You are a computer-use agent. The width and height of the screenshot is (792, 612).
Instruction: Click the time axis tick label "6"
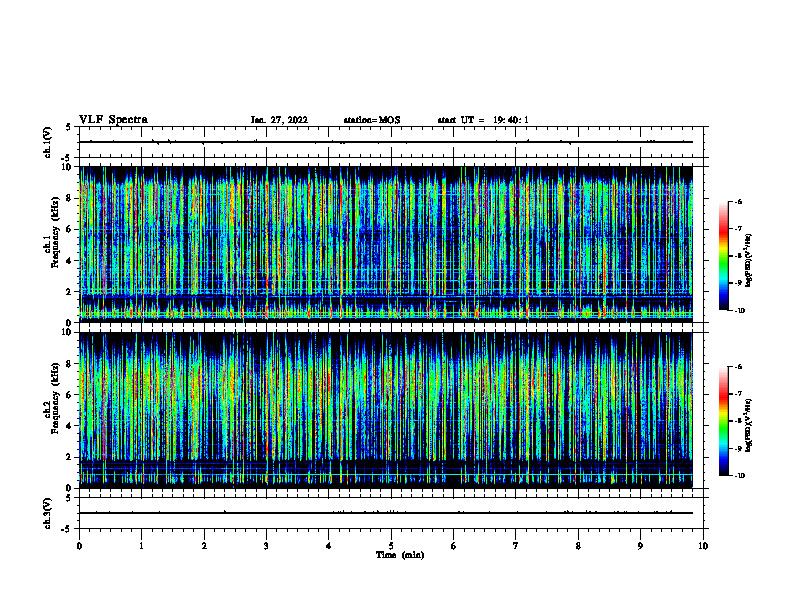454,546
